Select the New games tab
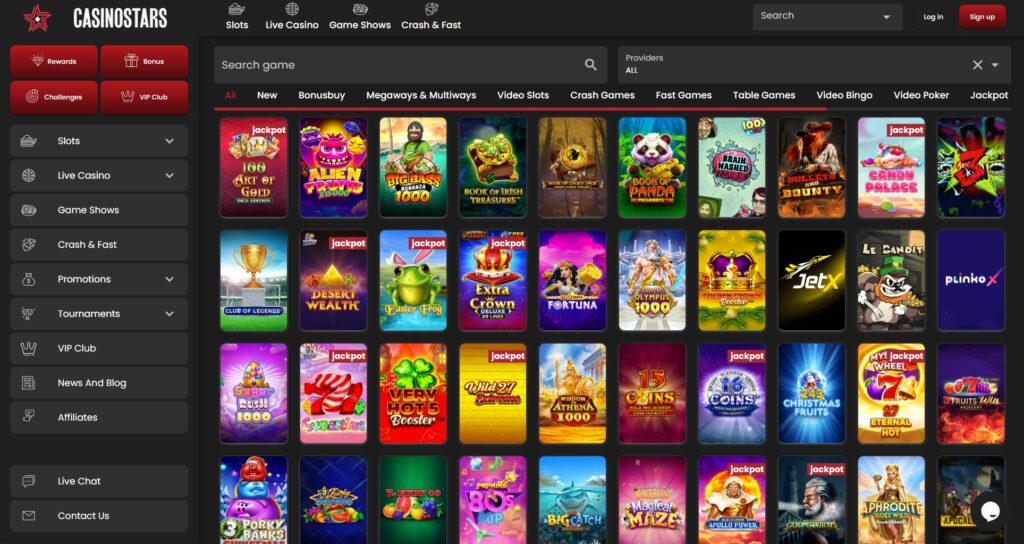 [x=267, y=95]
